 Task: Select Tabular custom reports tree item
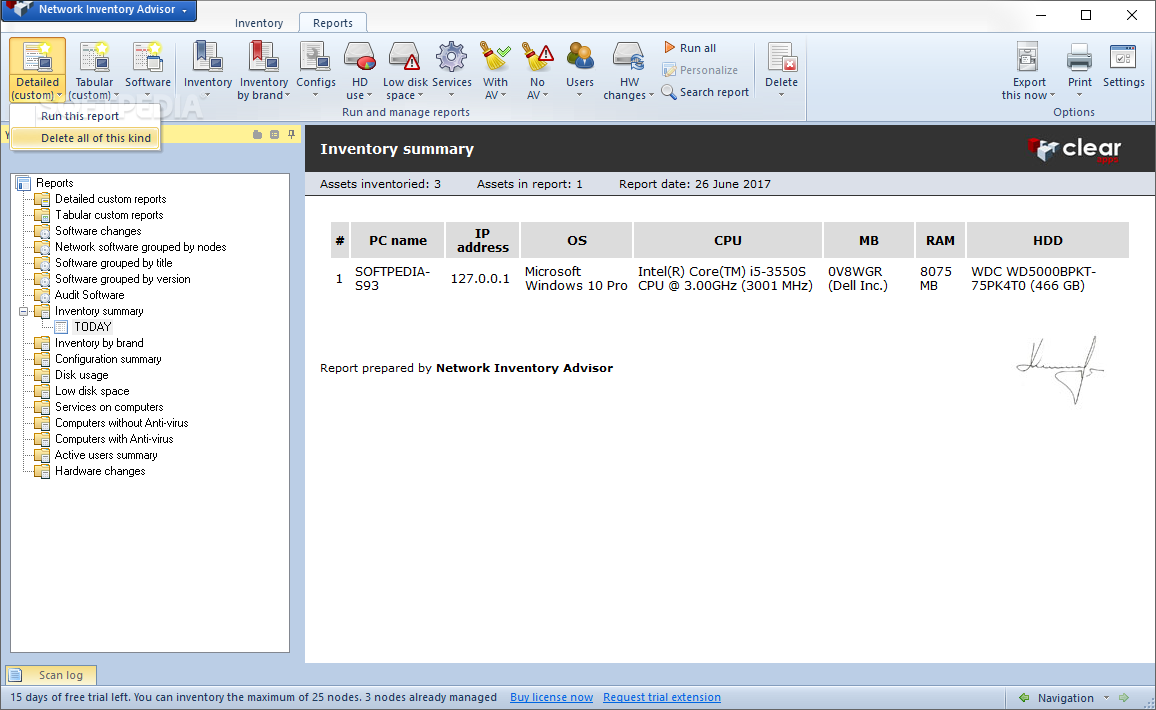[x=109, y=215]
